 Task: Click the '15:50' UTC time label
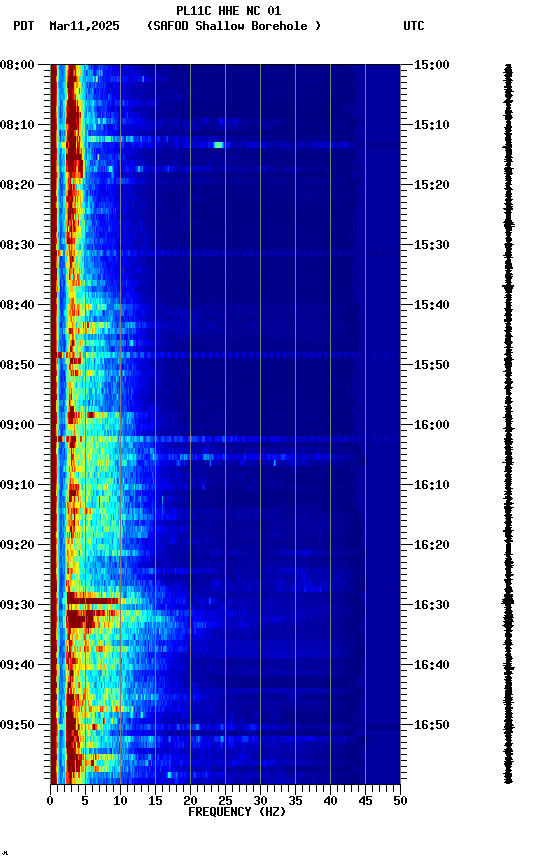coord(431,365)
